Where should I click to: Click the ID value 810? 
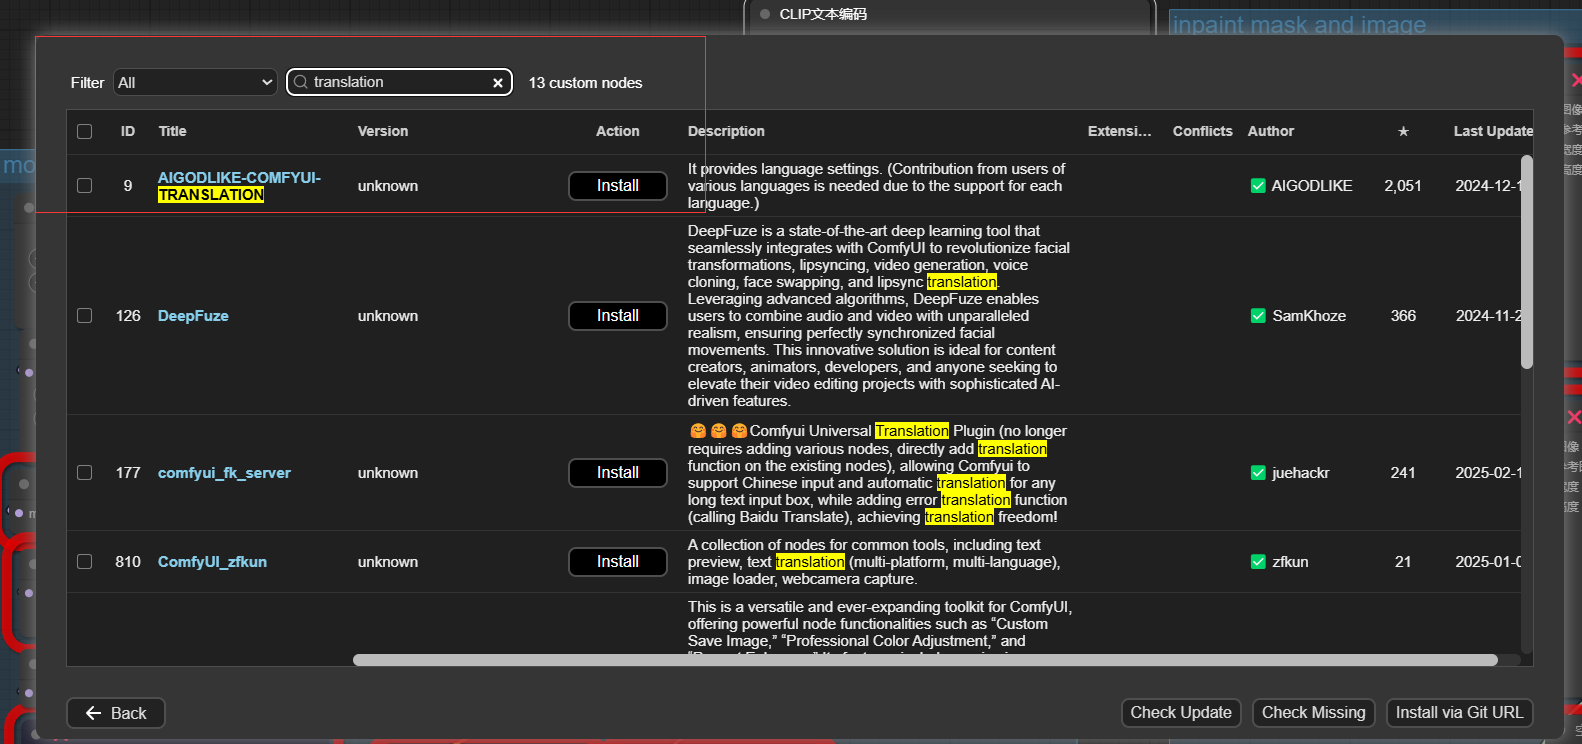tap(128, 562)
